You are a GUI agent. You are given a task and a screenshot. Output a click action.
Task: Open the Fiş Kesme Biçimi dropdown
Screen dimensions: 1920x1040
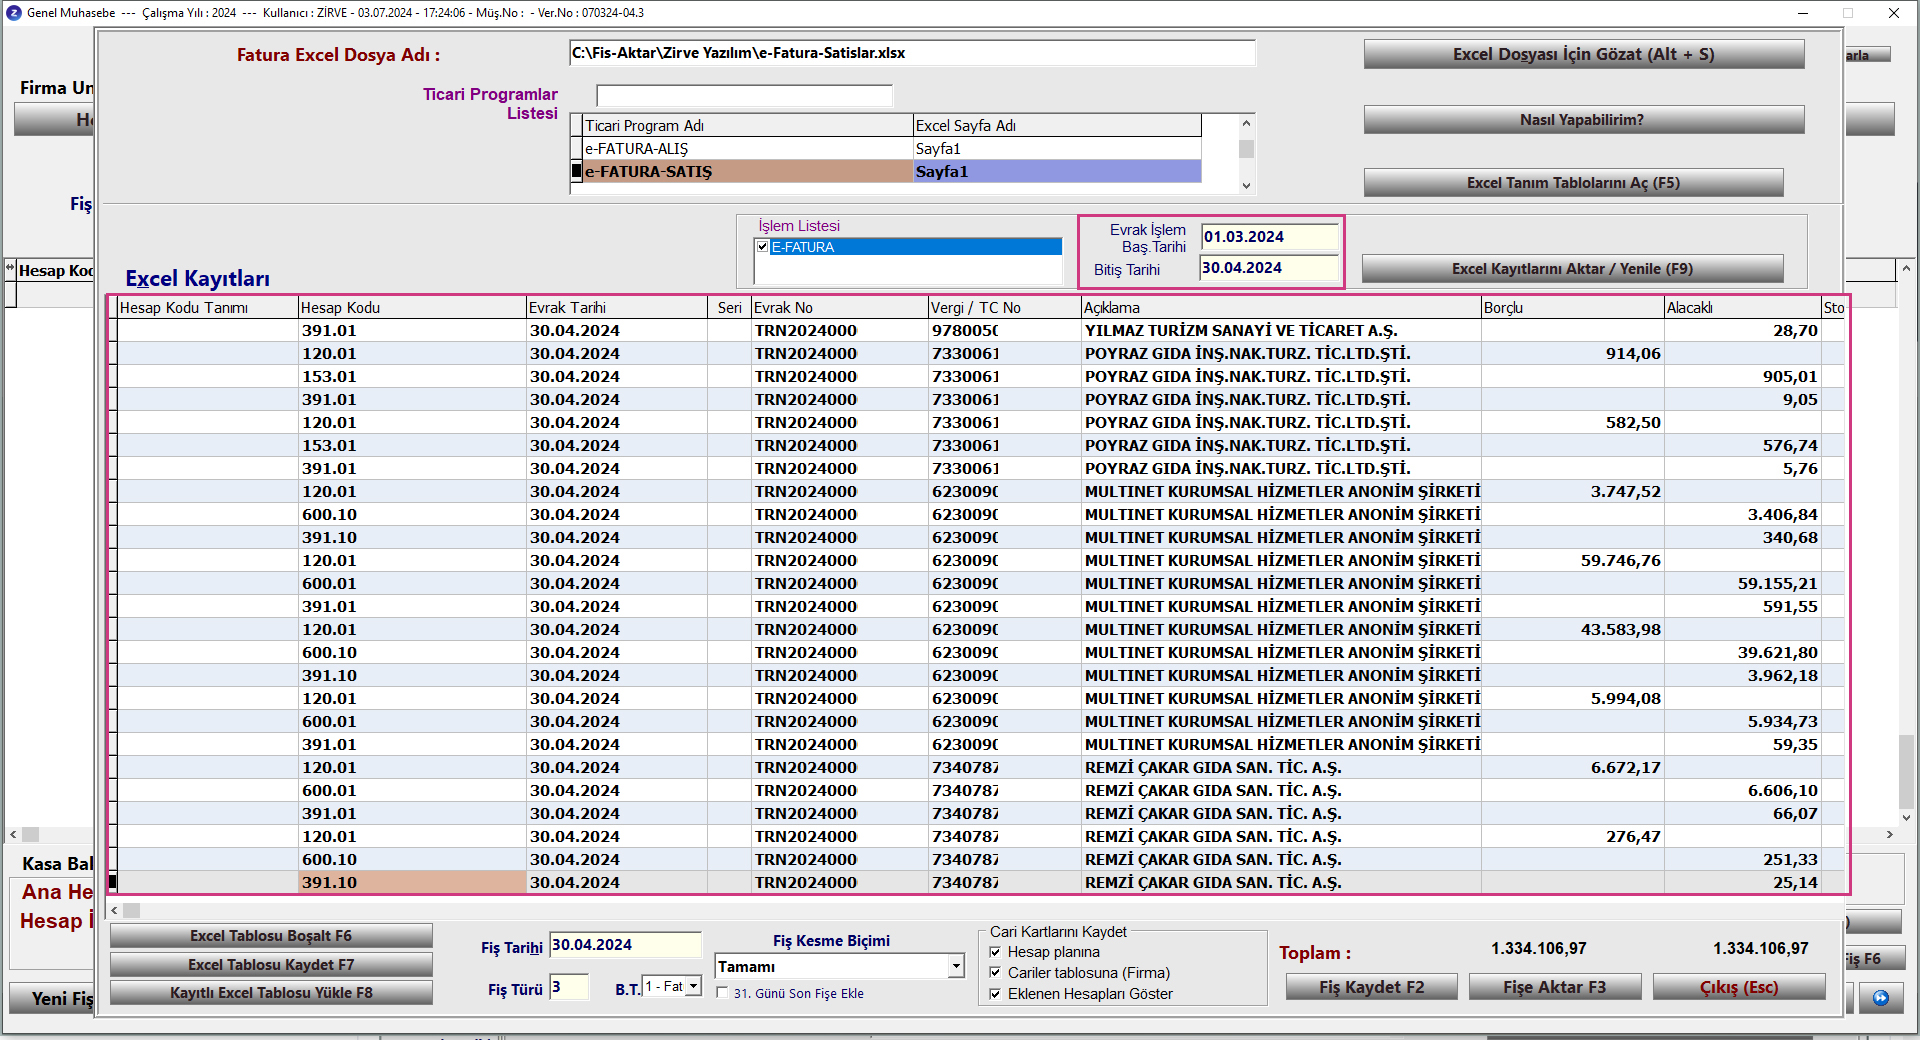pyautogui.click(x=956, y=966)
